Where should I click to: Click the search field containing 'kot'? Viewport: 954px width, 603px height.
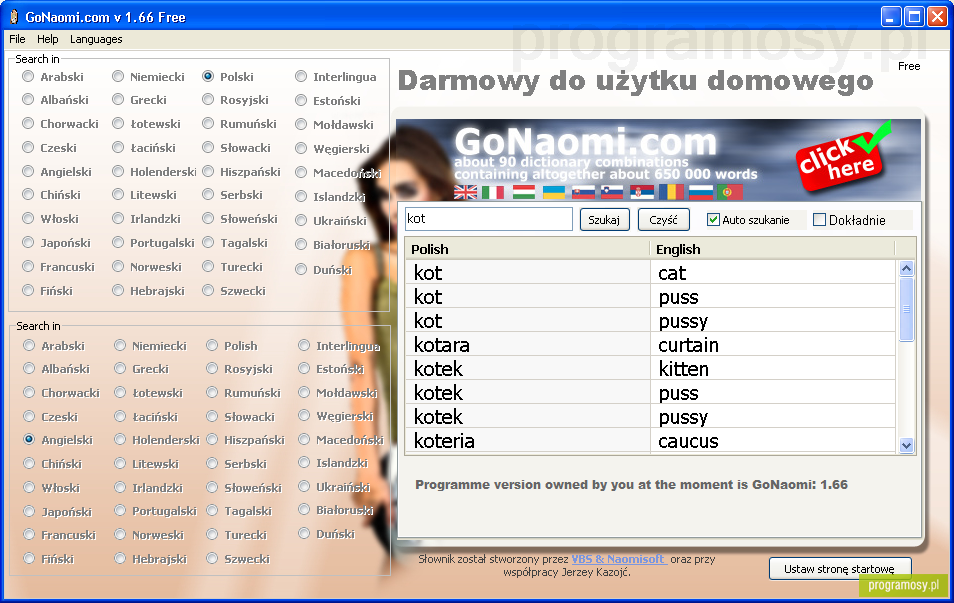tap(489, 219)
